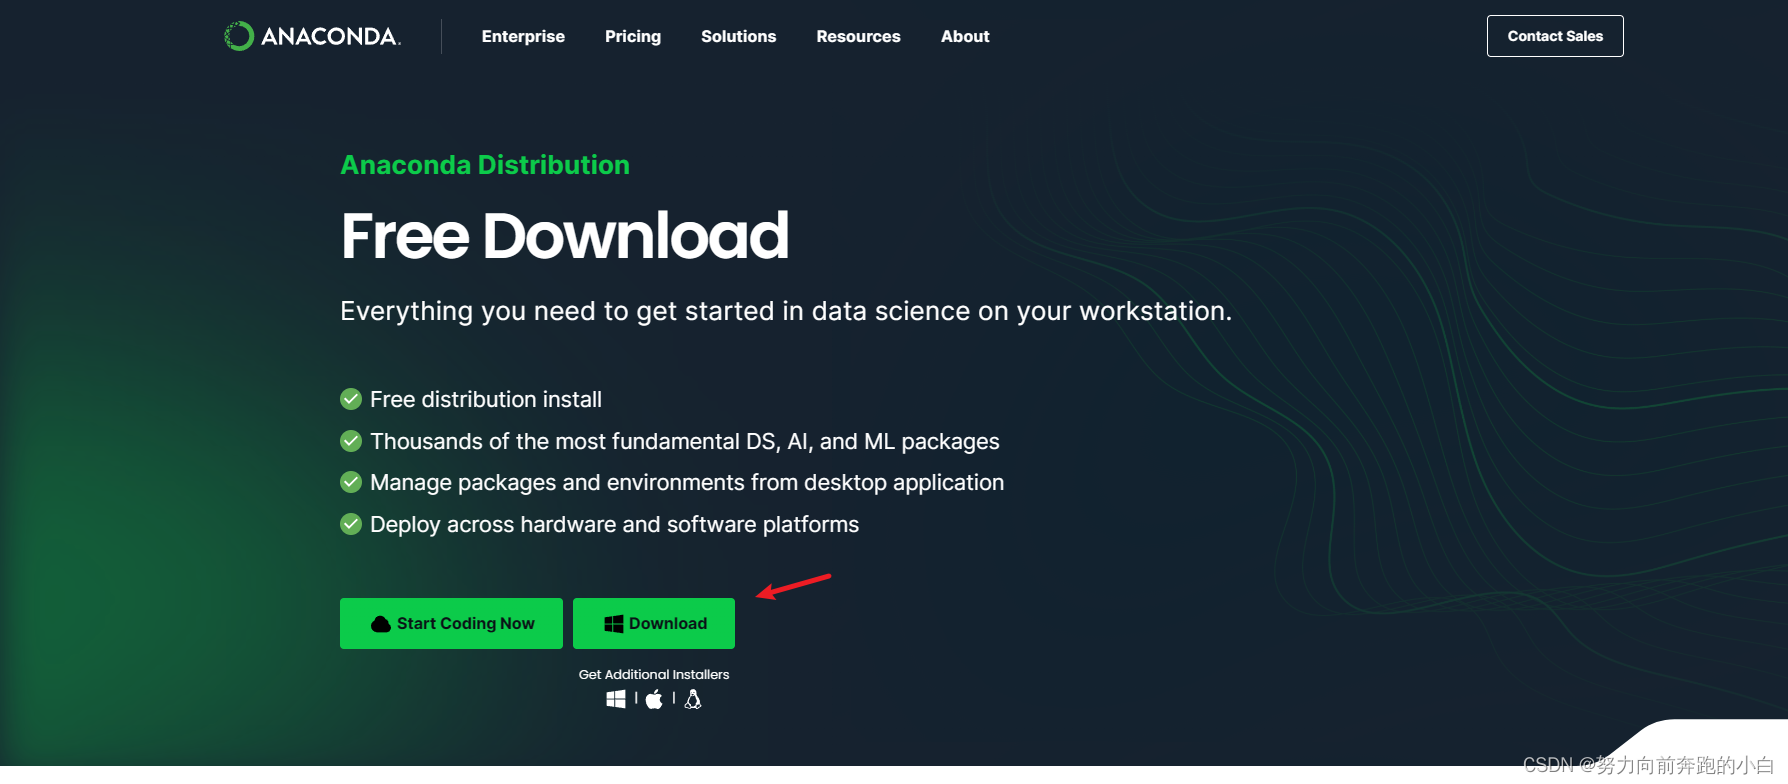The image size is (1788, 784).
Task: Click the Contact Sales button
Action: [x=1555, y=36]
